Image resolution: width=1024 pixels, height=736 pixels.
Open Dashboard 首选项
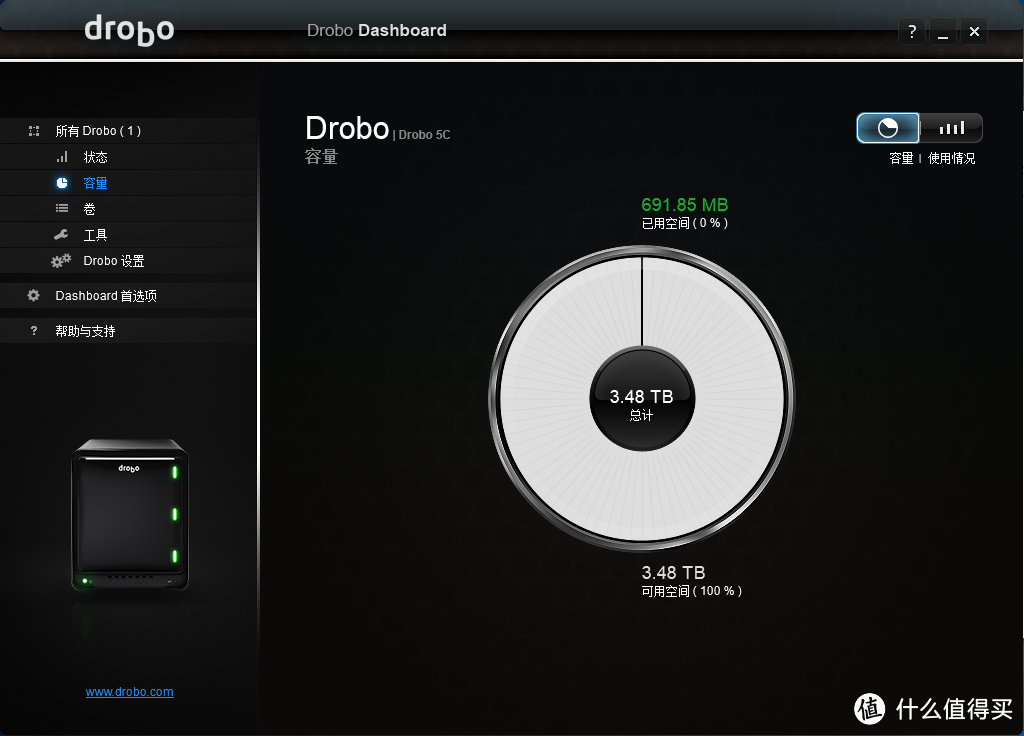(x=129, y=296)
